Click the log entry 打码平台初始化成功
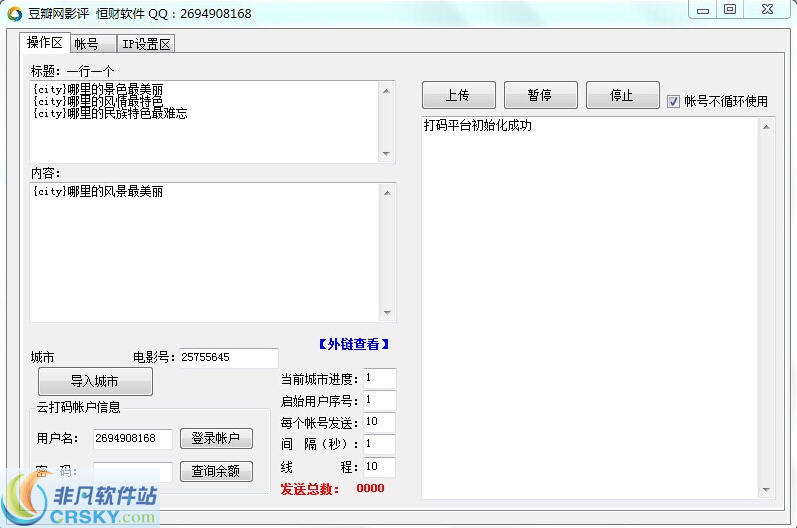The height and width of the screenshot is (528, 797). tap(478, 126)
